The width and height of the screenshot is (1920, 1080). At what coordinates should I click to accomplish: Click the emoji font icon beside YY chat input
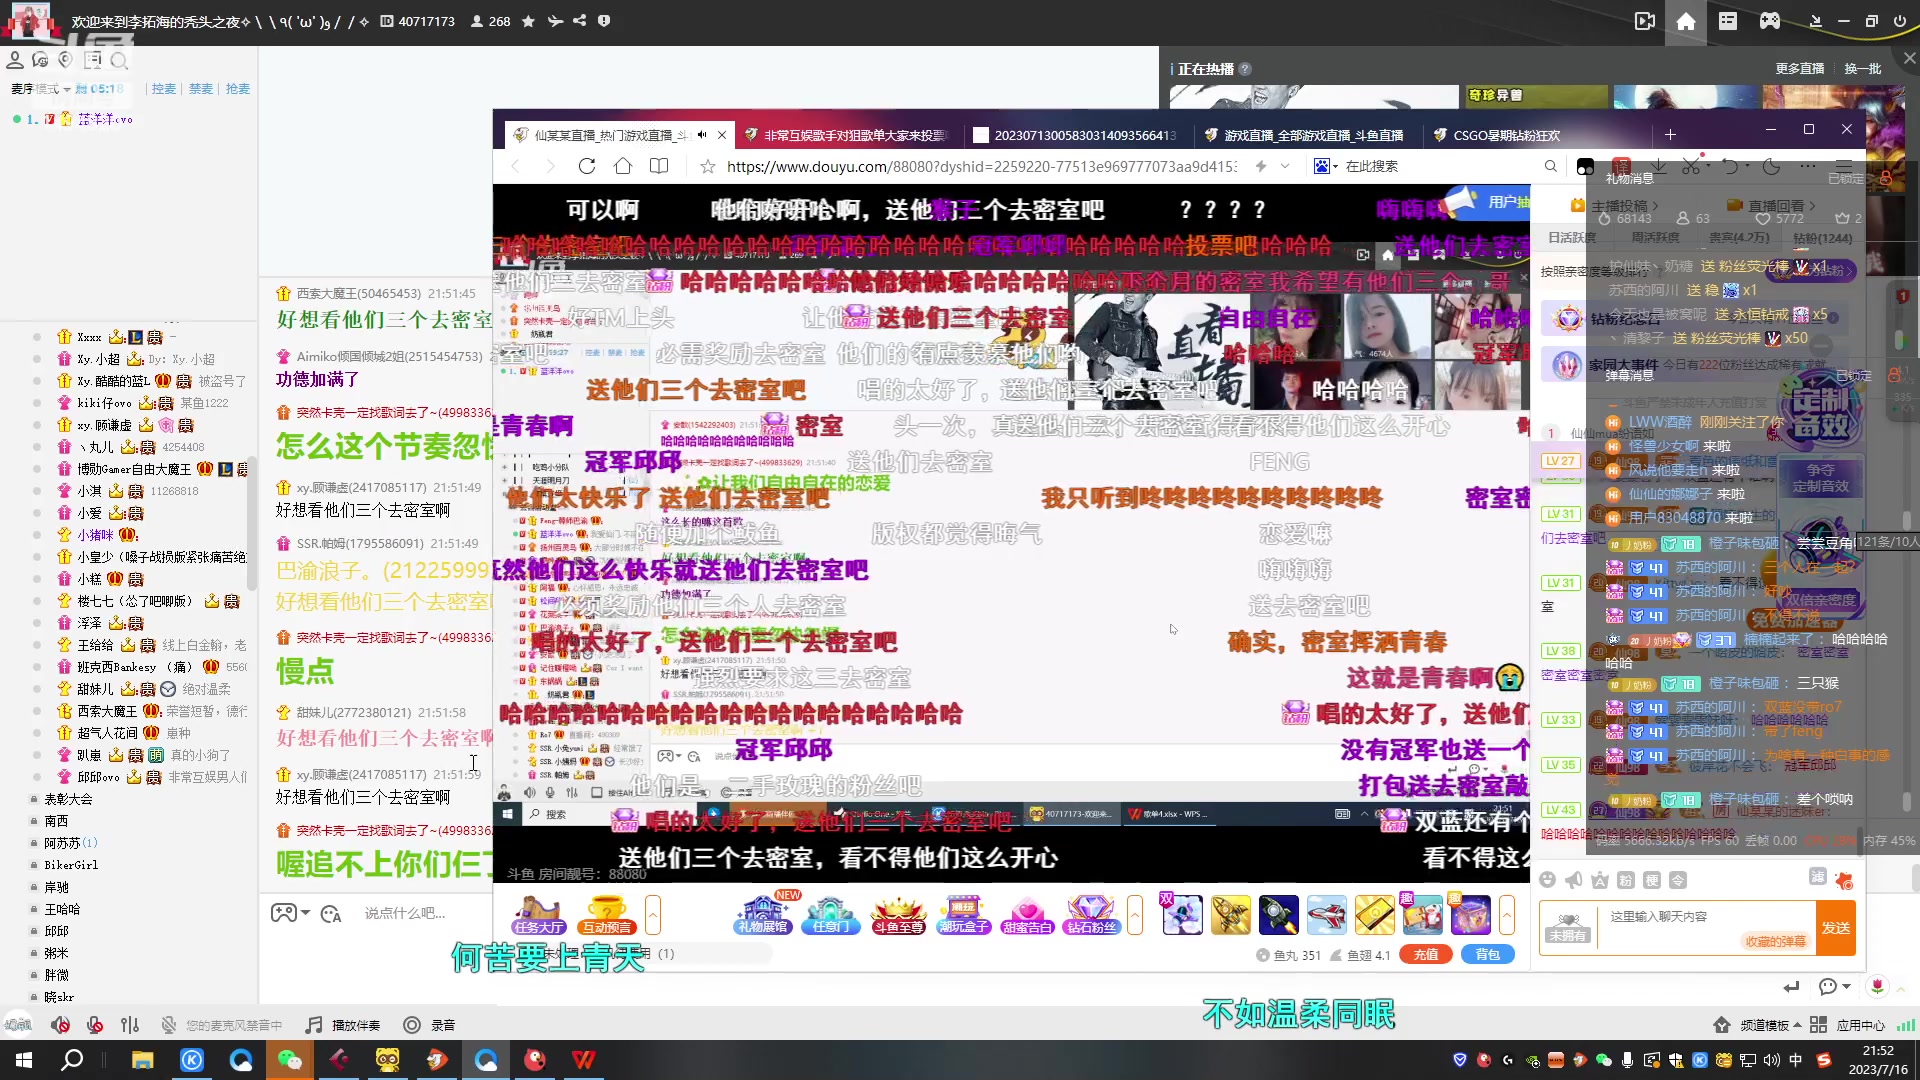(331, 913)
